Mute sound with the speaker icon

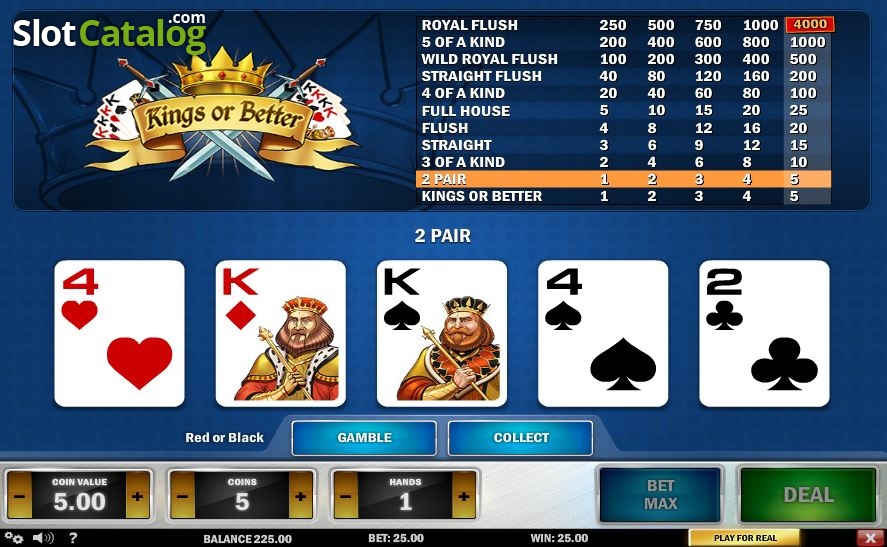coord(43,538)
